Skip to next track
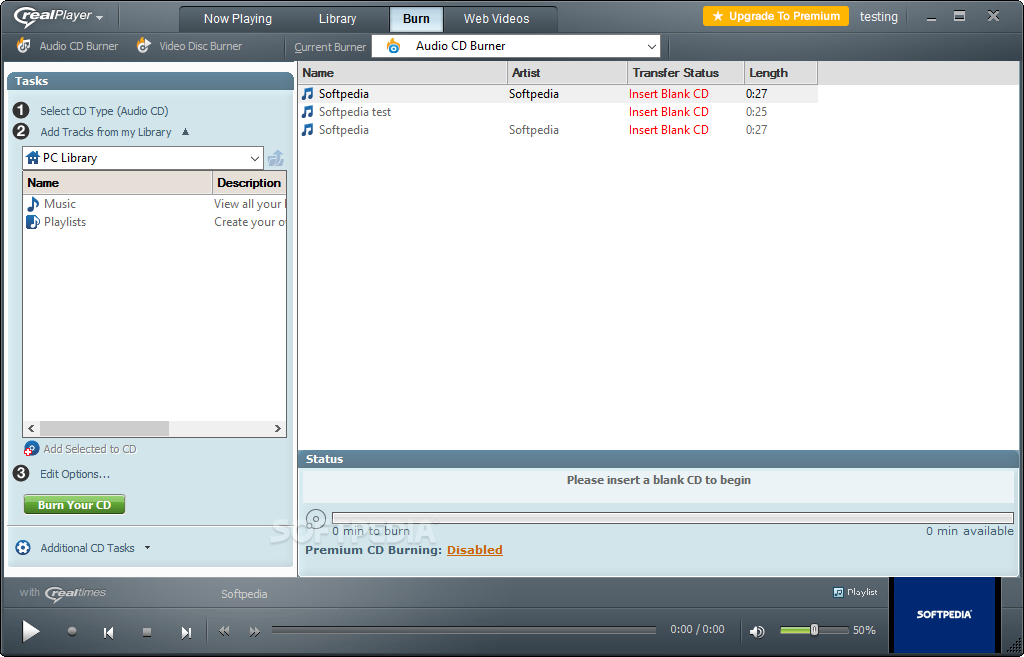The width and height of the screenshot is (1024, 657). pyautogui.click(x=186, y=632)
